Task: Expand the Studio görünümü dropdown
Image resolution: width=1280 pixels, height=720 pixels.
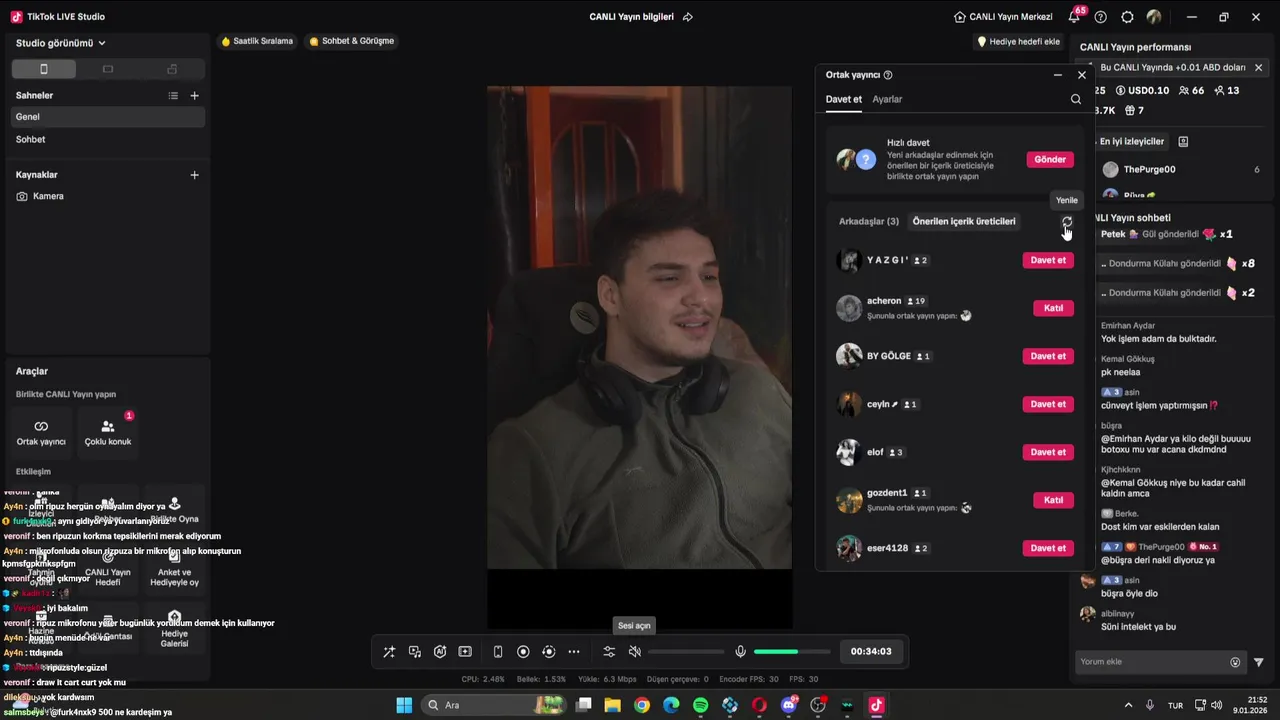Action: (x=61, y=43)
